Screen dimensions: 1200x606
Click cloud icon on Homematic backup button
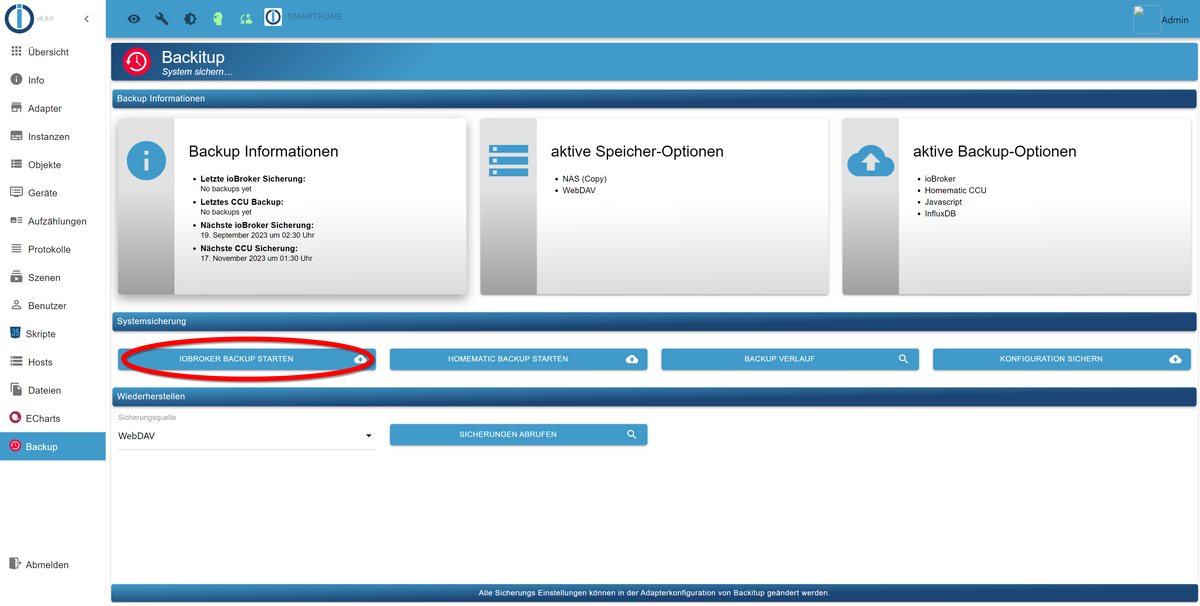pos(631,359)
